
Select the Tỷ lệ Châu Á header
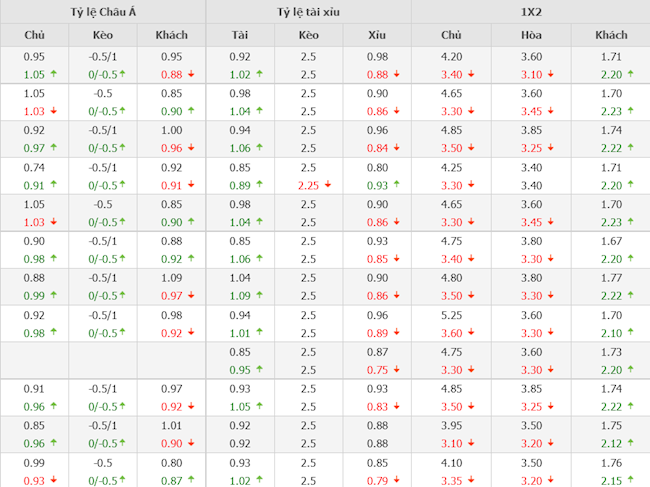click(x=102, y=12)
